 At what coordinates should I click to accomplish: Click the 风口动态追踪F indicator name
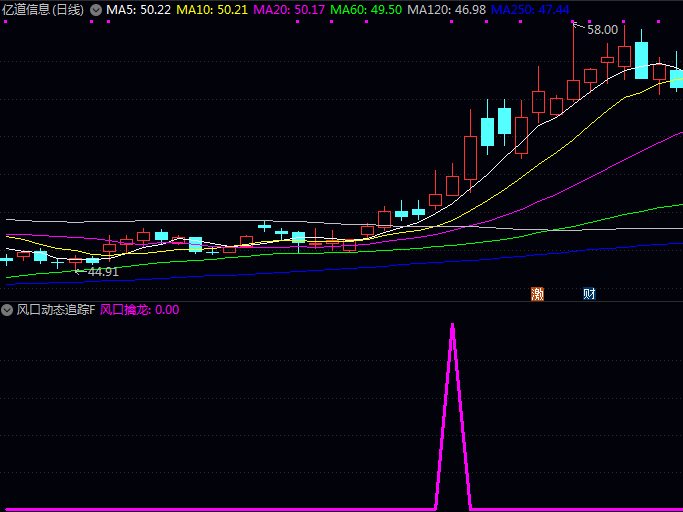(56, 310)
